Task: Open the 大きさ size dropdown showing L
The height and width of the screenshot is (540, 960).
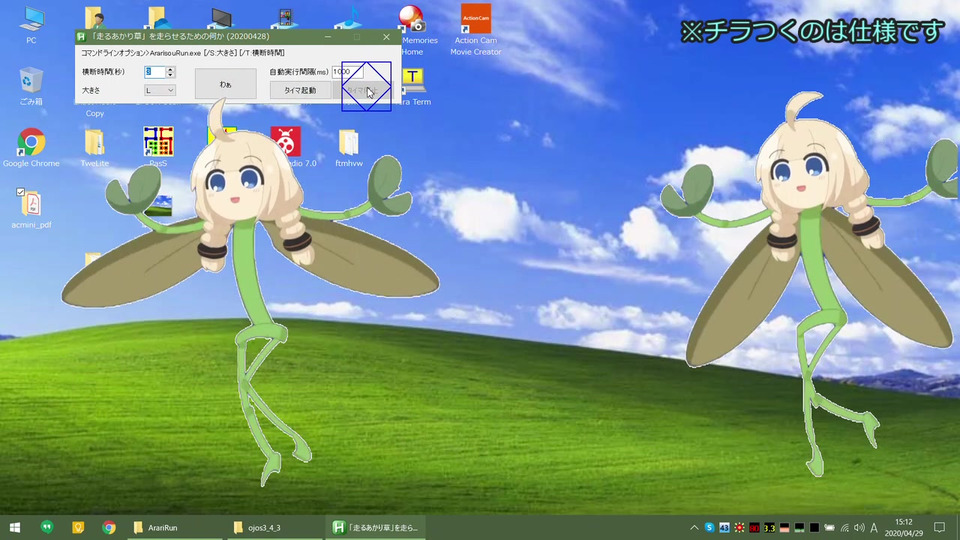Action: tap(160, 91)
